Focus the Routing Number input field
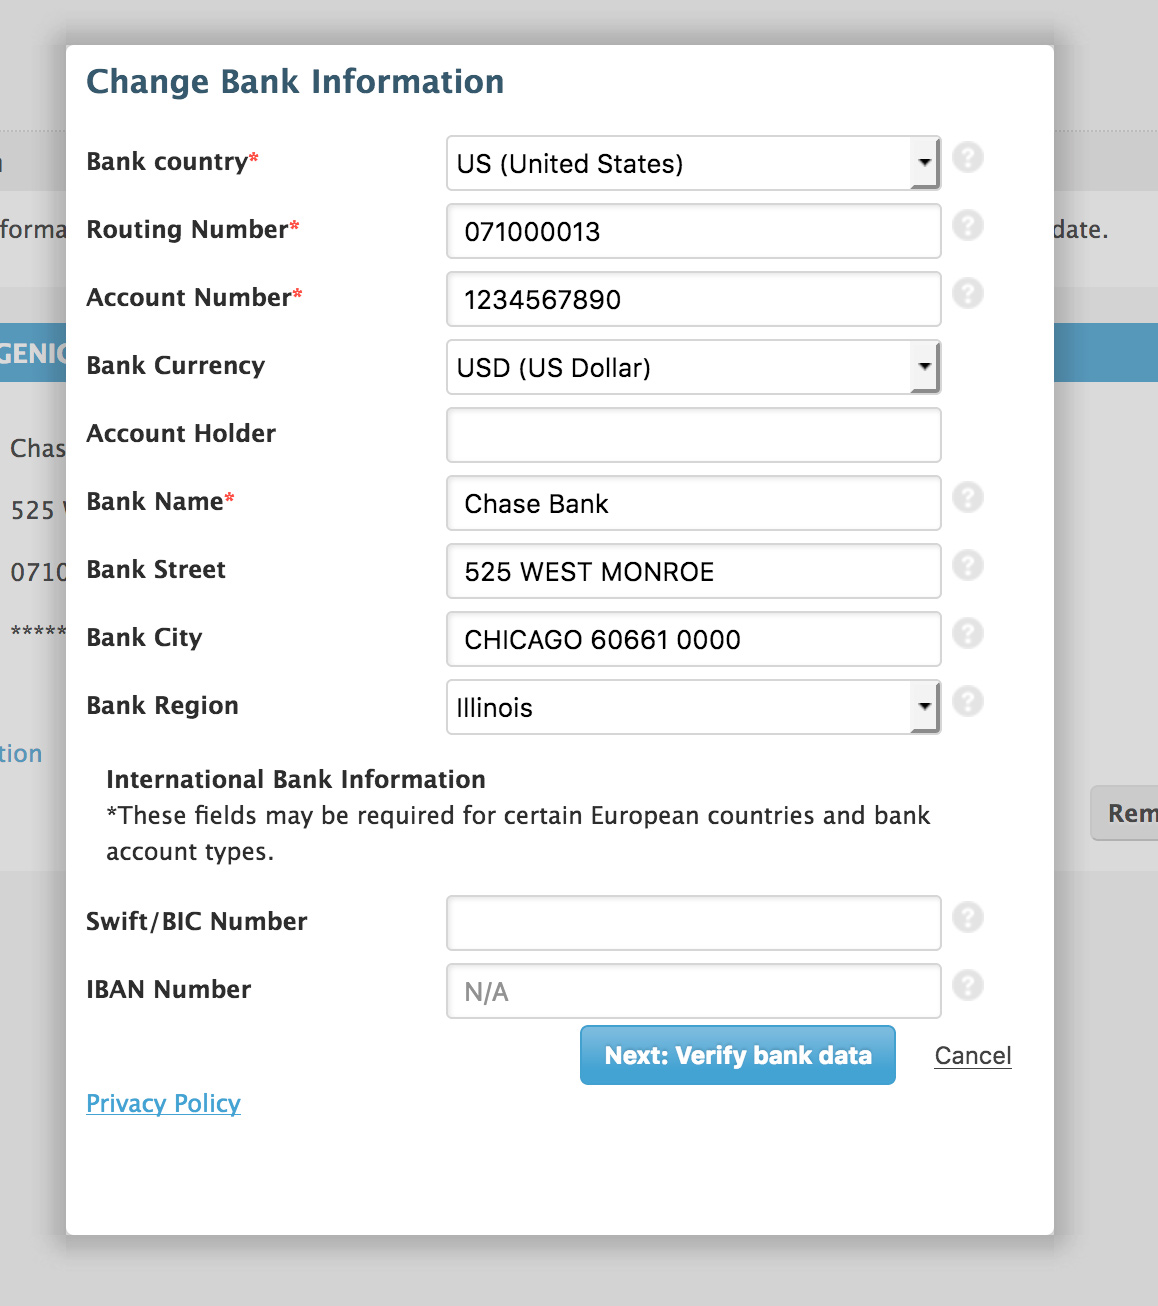This screenshot has width=1158, height=1306. (693, 232)
